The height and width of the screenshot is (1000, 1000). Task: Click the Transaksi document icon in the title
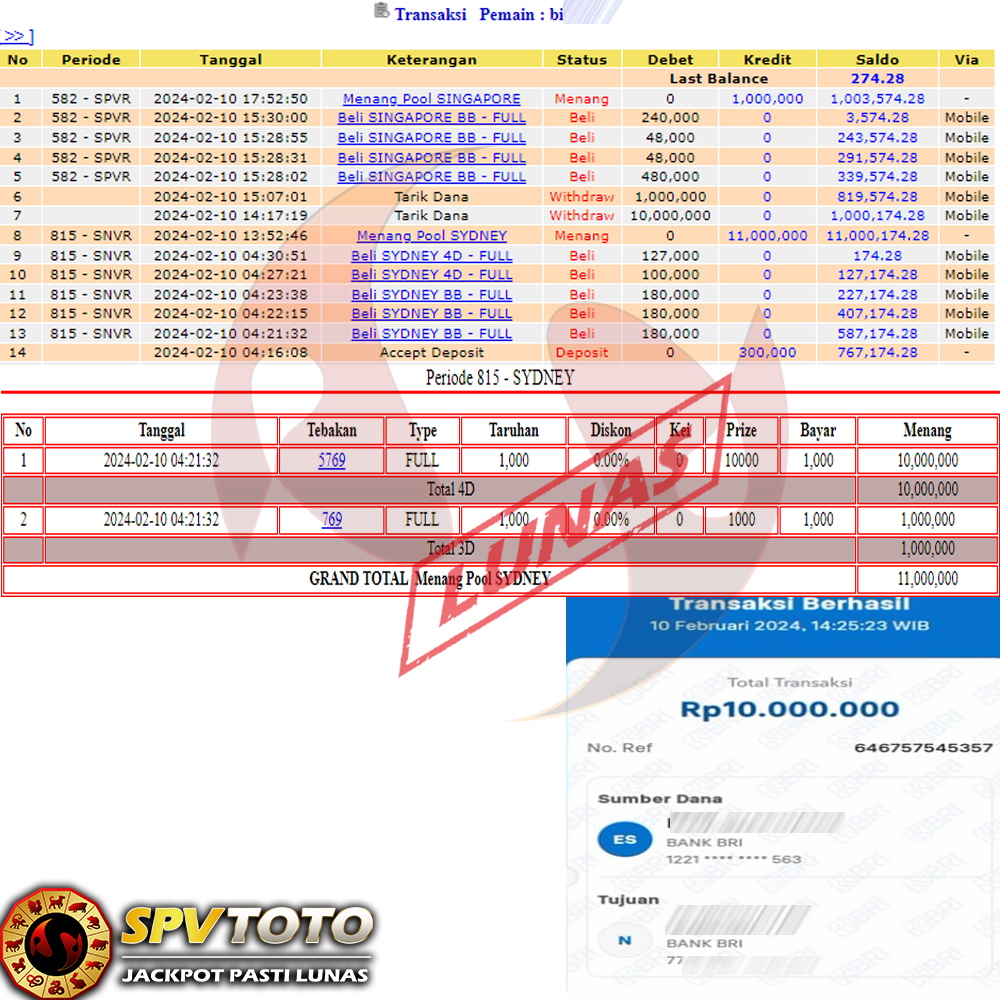[381, 11]
